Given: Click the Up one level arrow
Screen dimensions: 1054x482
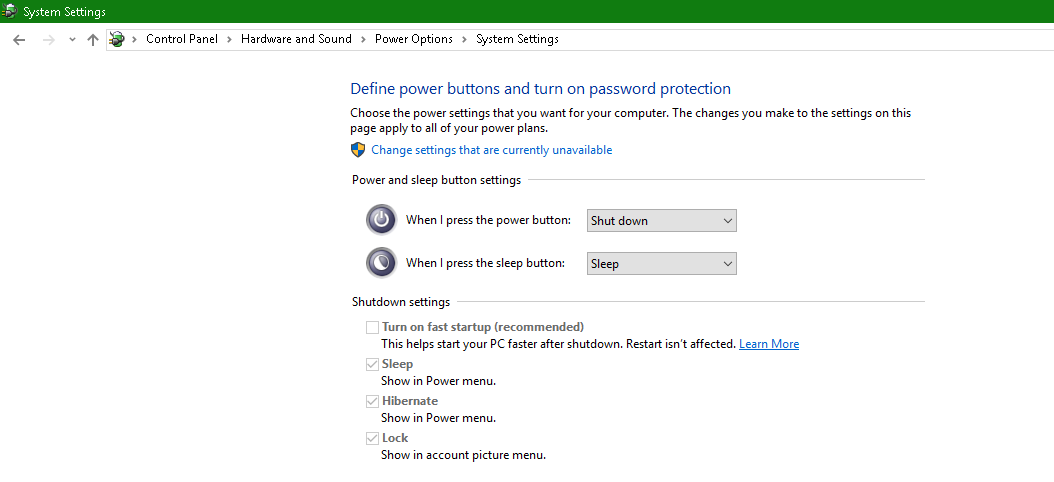Looking at the screenshot, I should [93, 39].
